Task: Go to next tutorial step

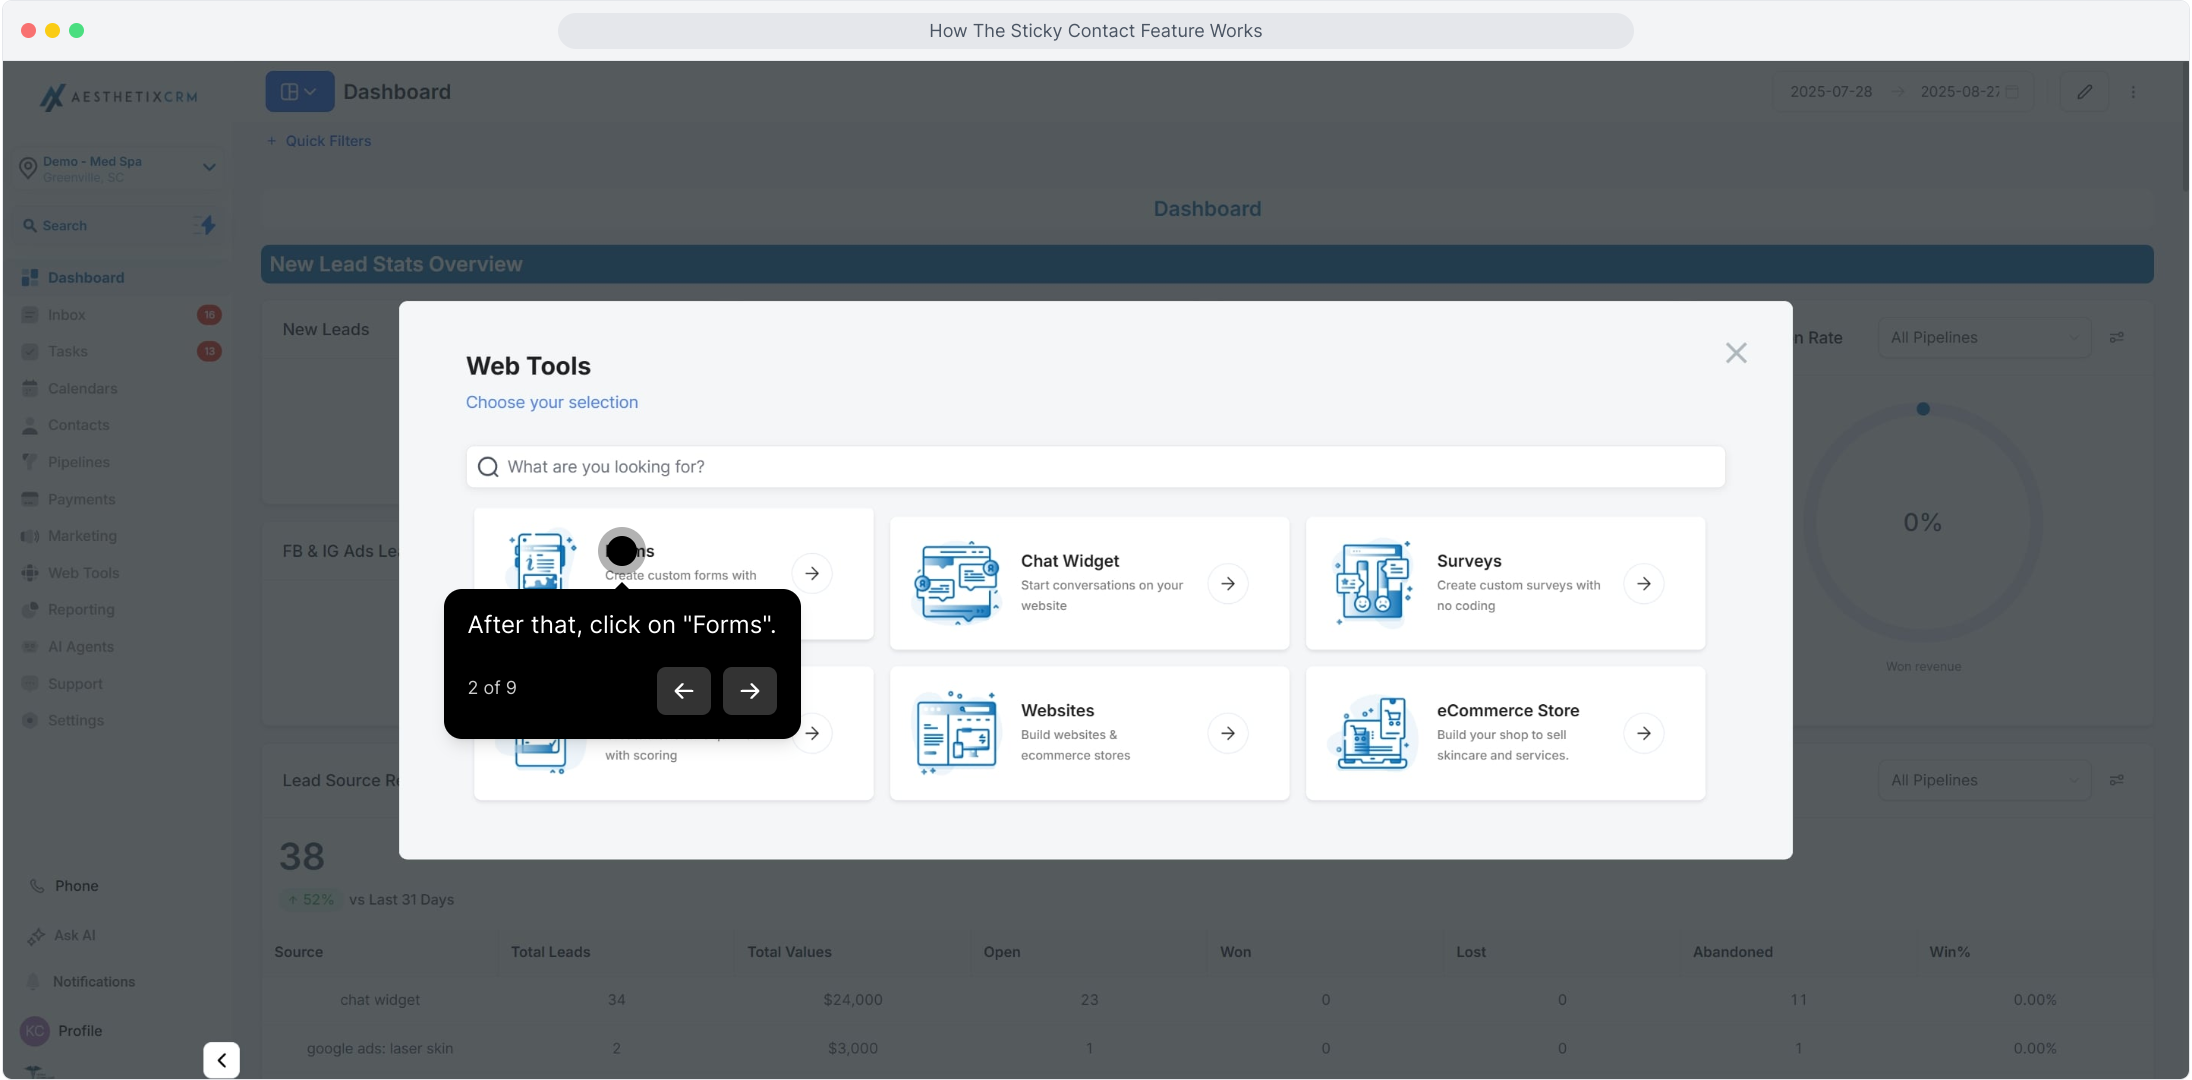Action: point(750,690)
